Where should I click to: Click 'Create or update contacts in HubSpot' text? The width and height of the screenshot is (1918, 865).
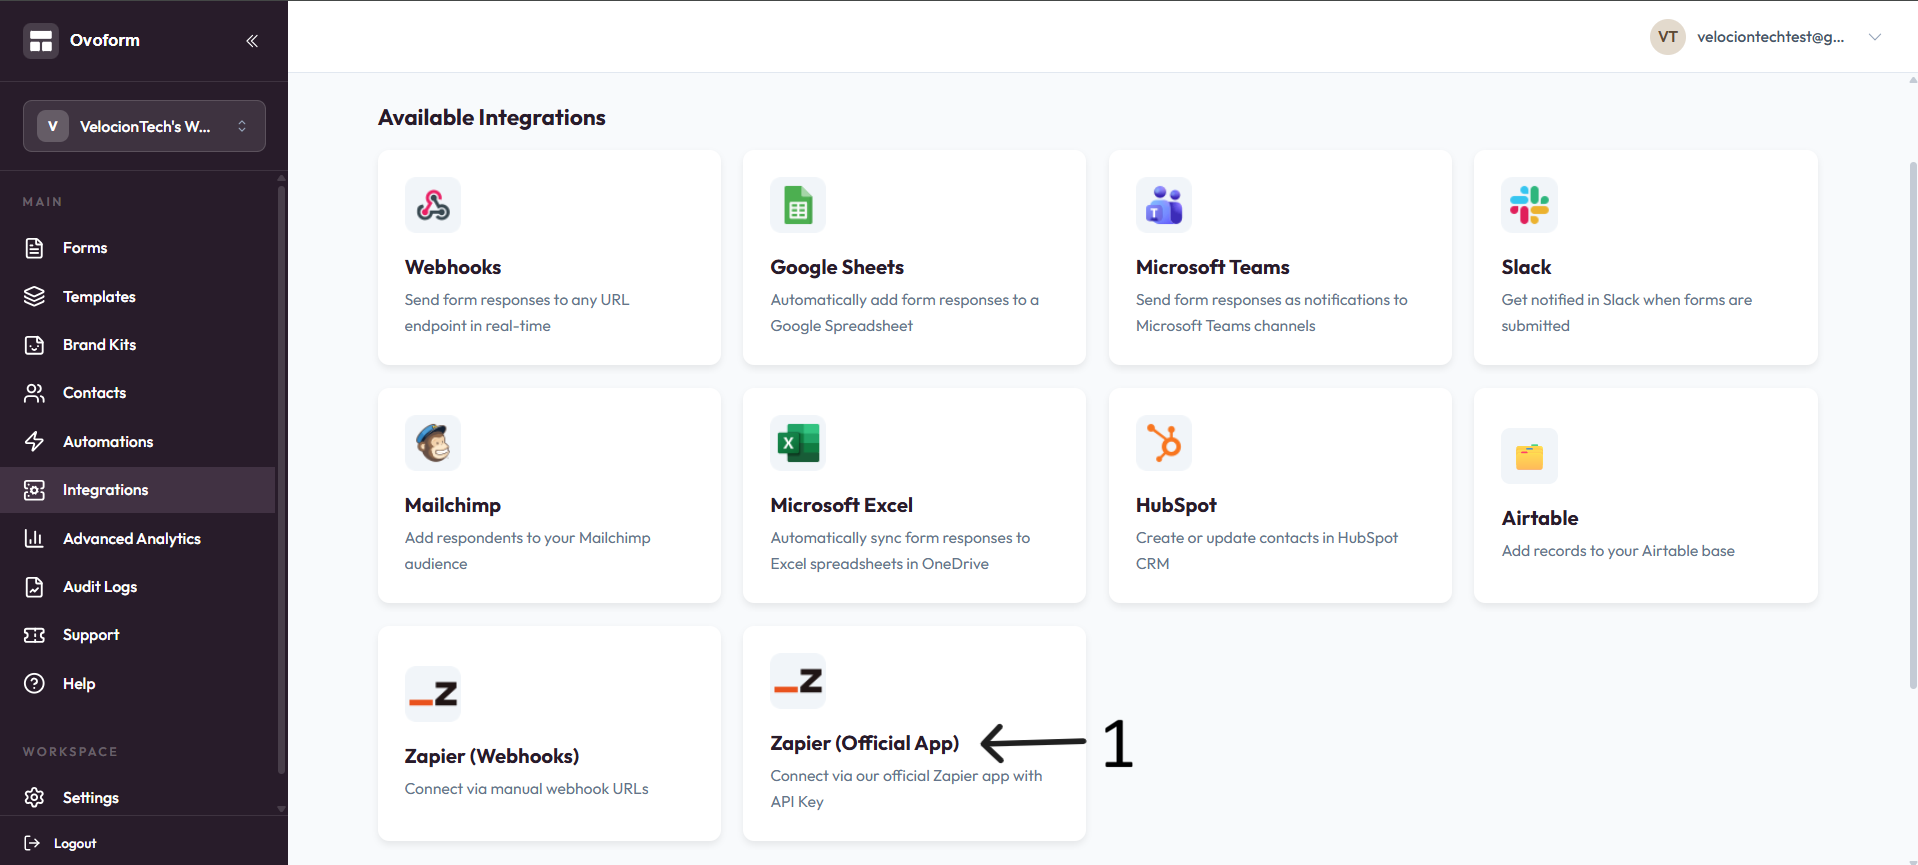tap(1267, 551)
